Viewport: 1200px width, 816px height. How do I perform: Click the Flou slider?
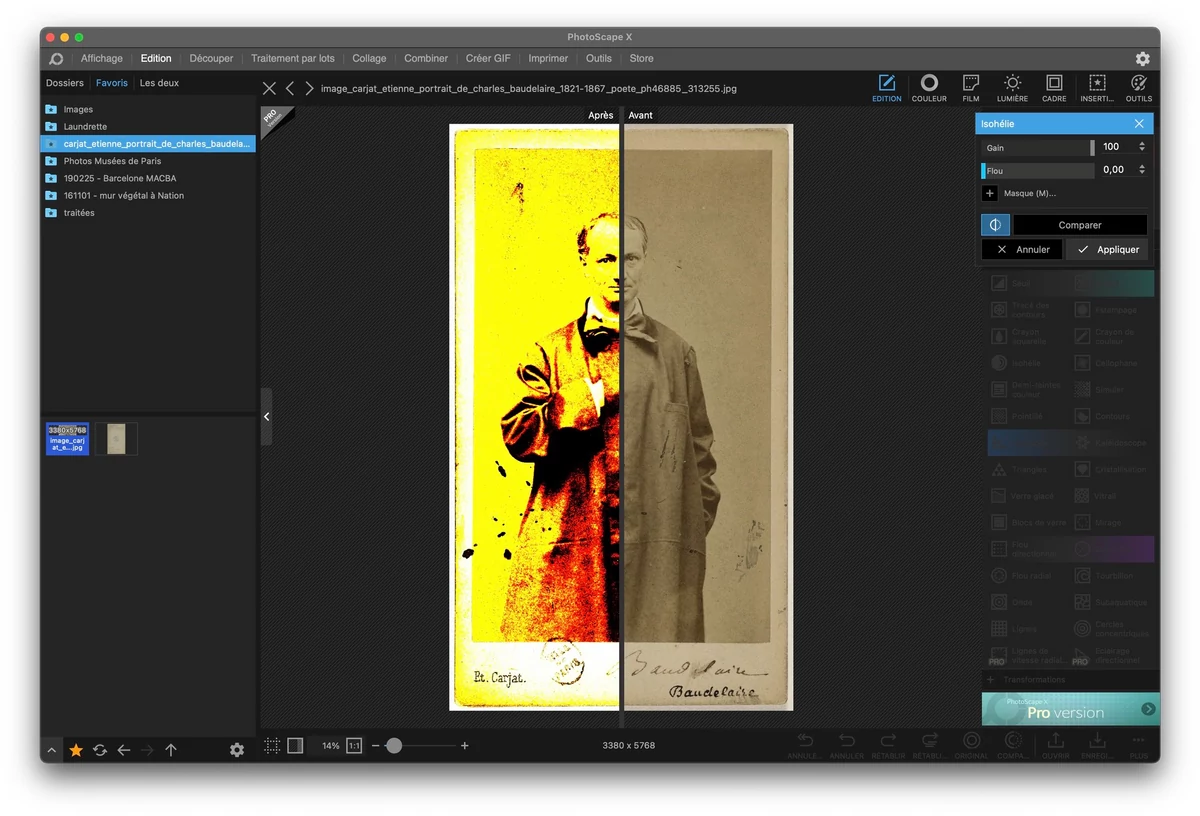(x=1038, y=170)
